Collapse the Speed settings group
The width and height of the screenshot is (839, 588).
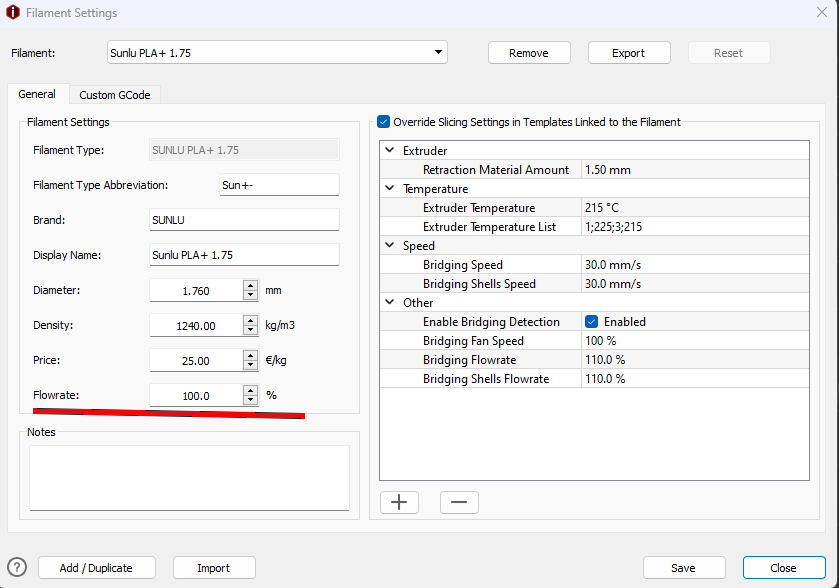[x=390, y=246]
